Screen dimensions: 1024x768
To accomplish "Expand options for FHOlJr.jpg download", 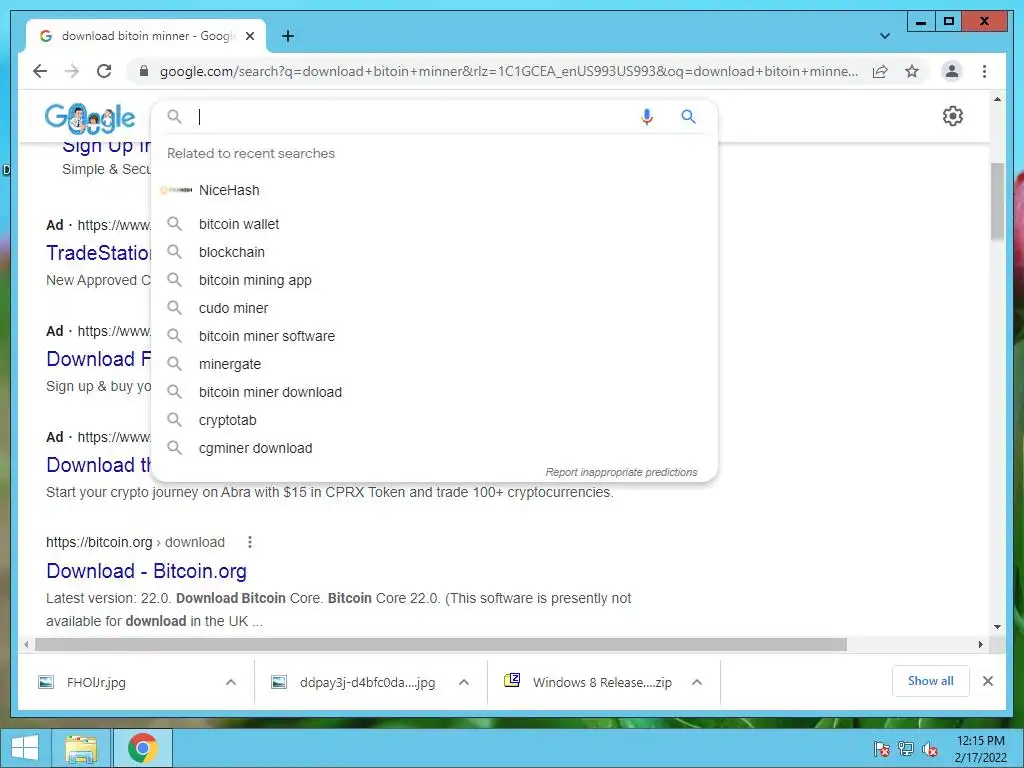I will [x=231, y=682].
